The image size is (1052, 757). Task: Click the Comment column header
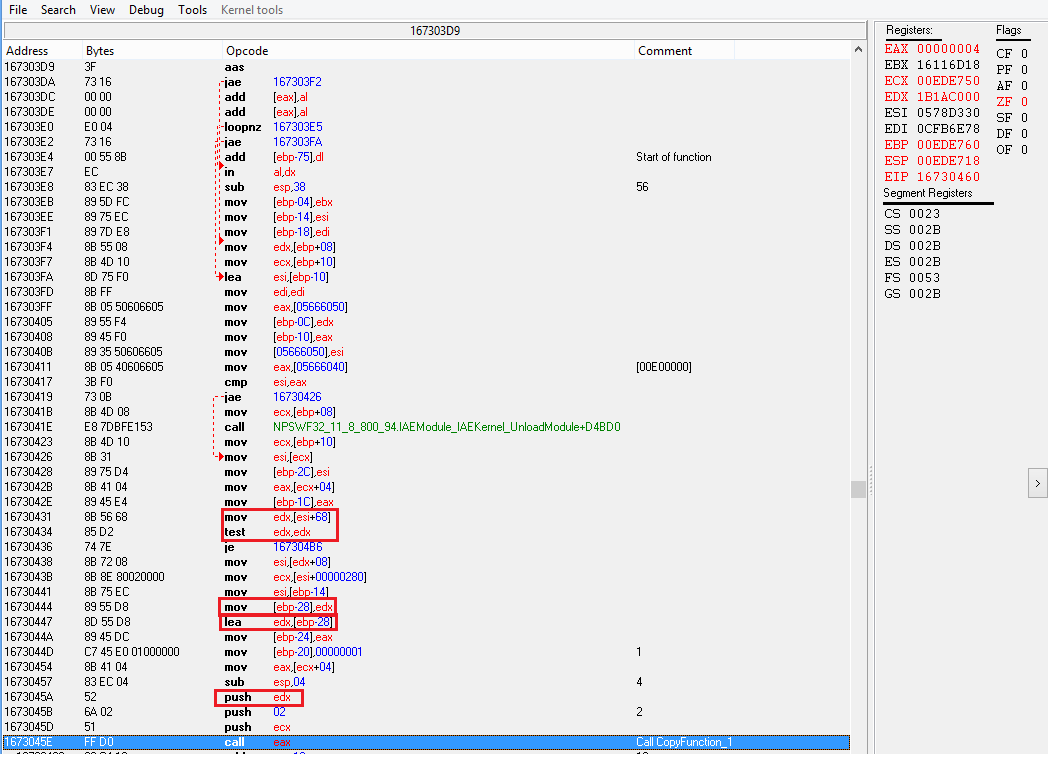(x=665, y=51)
